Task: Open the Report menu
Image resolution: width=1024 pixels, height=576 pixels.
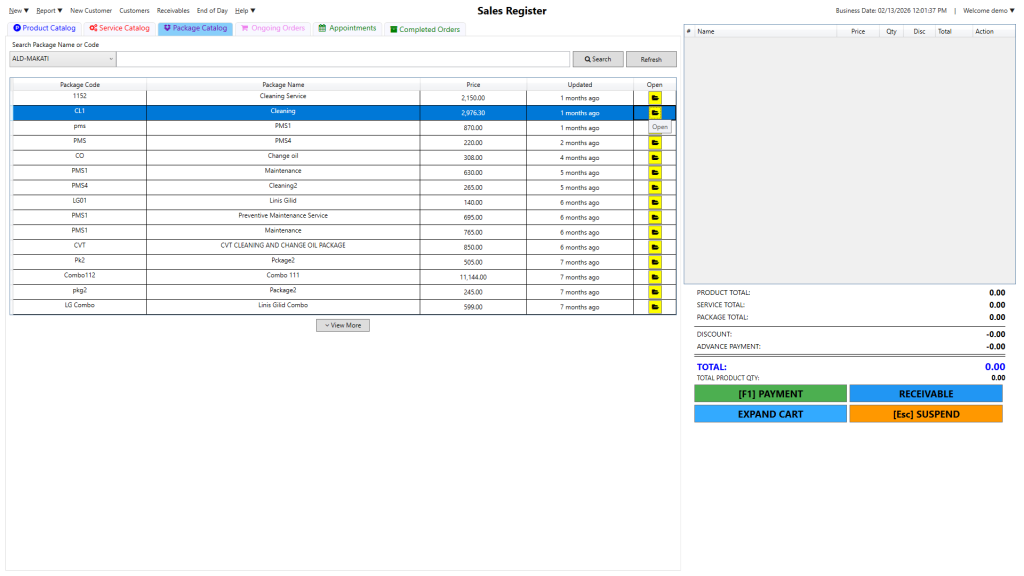Action: pos(47,10)
